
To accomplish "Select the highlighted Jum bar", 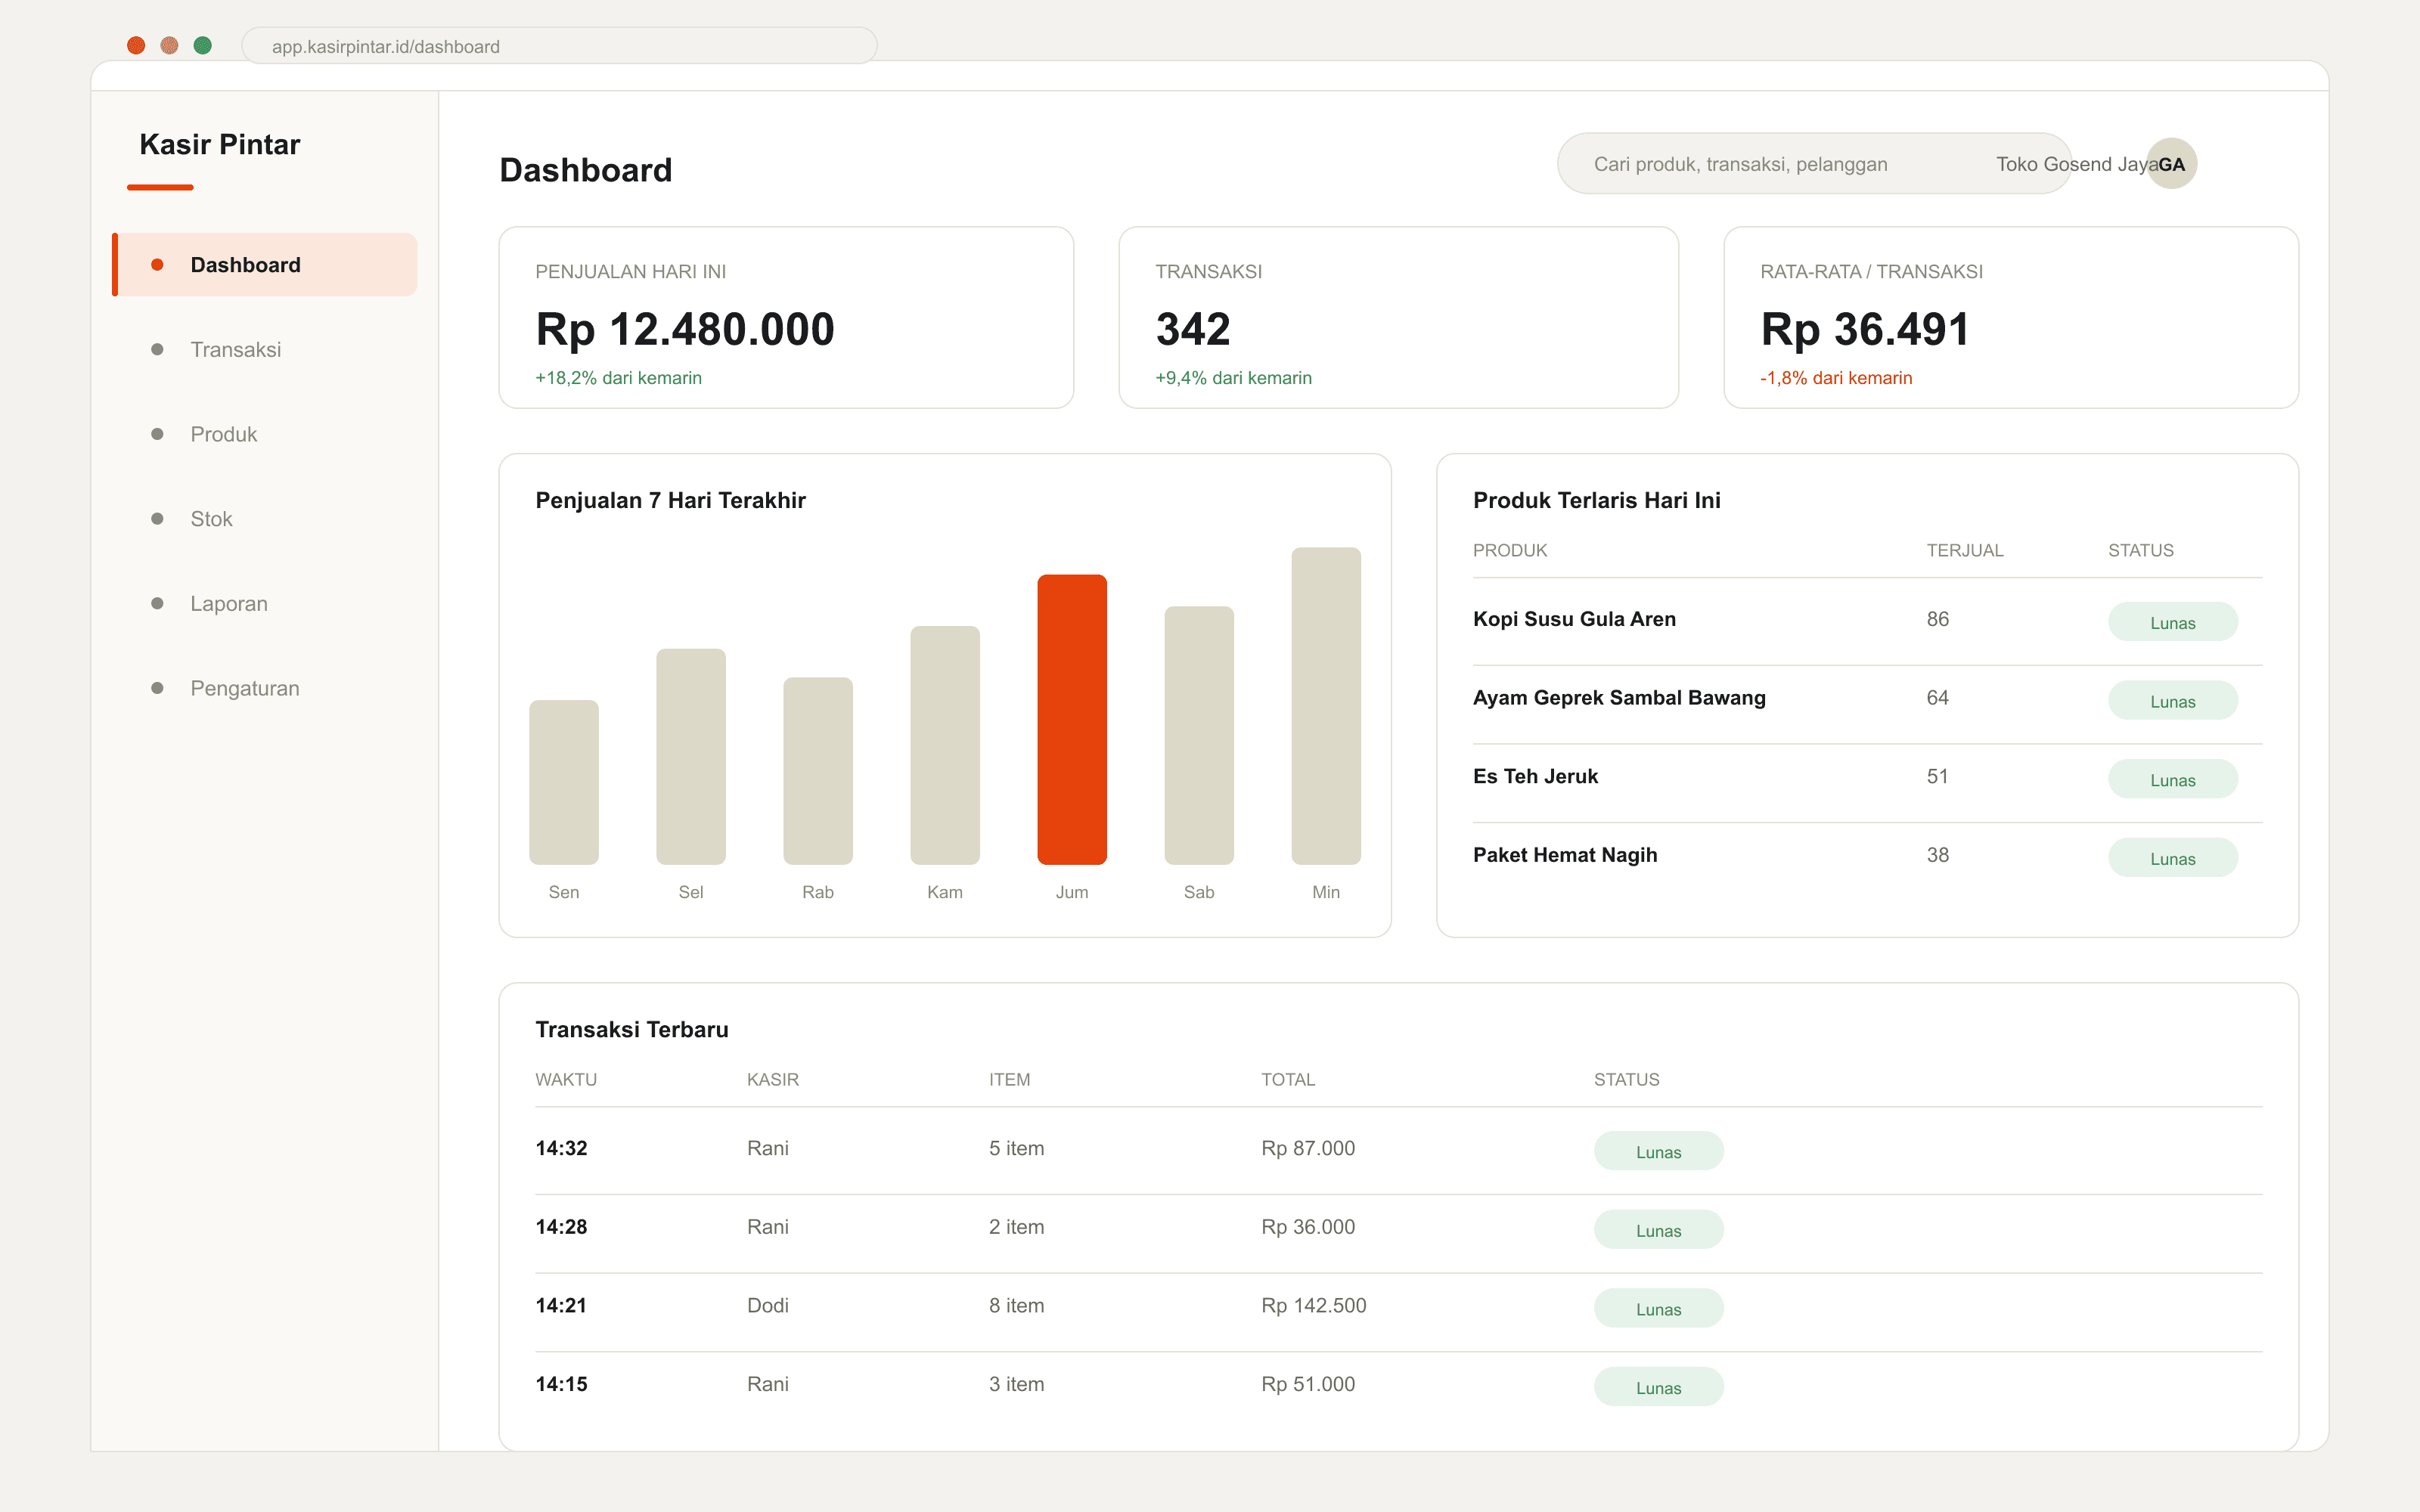I will 1072,720.
